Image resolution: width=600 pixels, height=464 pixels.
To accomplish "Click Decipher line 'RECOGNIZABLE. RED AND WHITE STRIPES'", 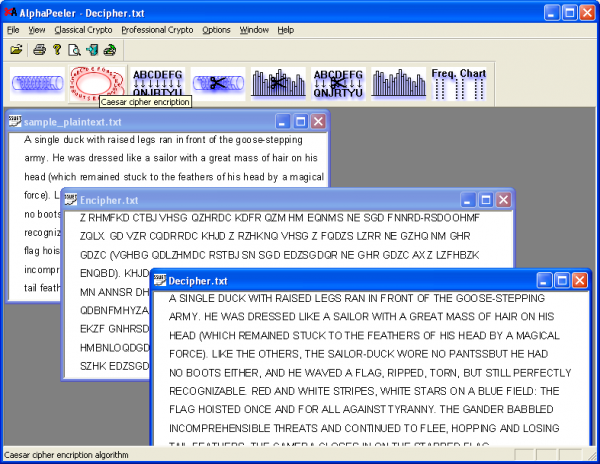I will point(364,391).
